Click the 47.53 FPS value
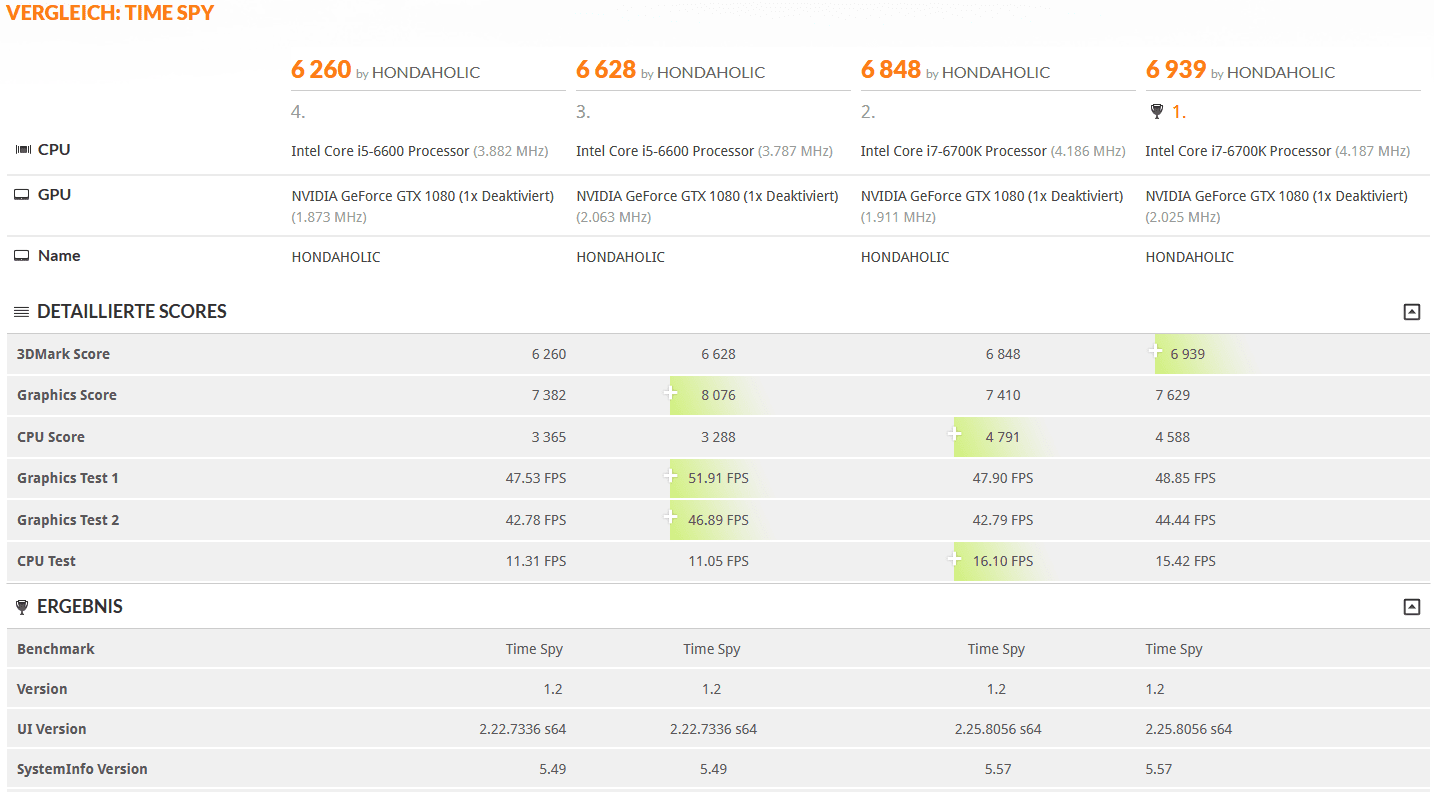The width and height of the screenshot is (1434, 792). [x=536, y=478]
